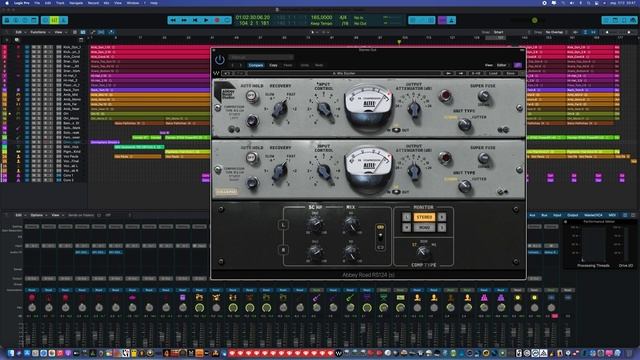Image resolution: width=640 pixels, height=360 pixels.
Task: Click the lower SC HP knob
Action: tap(315, 252)
